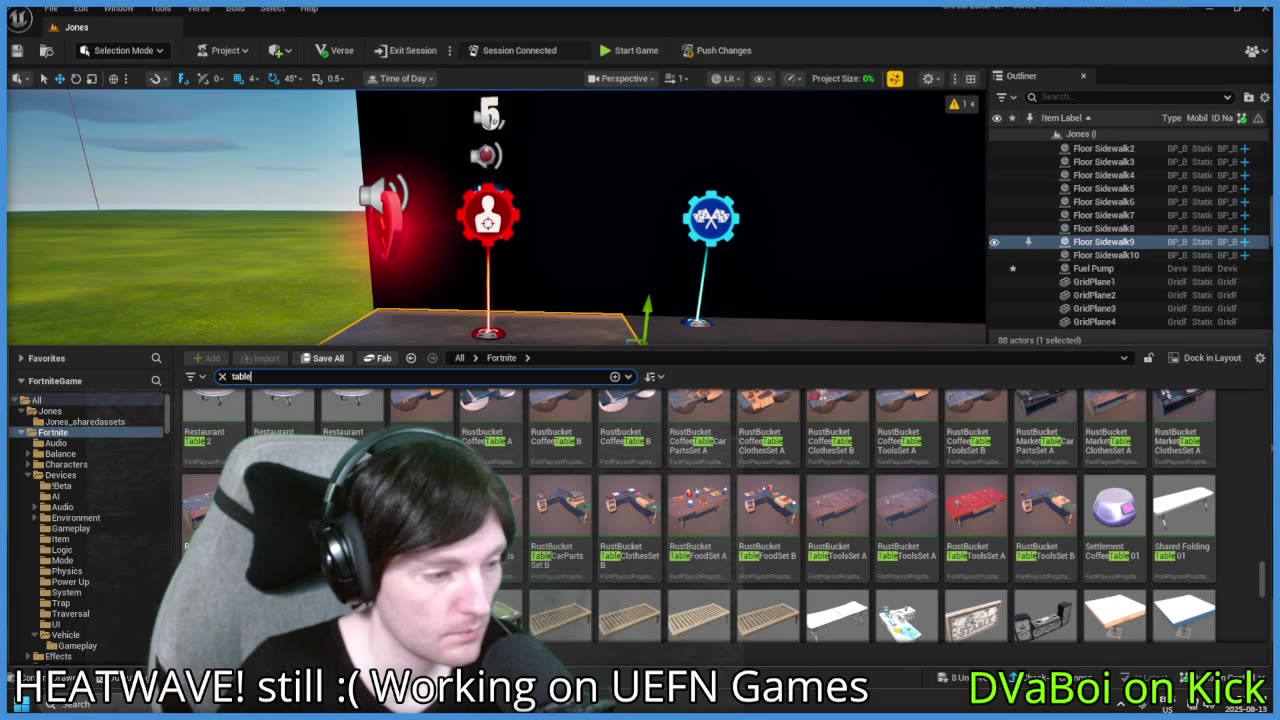
Task: Open Content Browser filter dropdown
Action: point(194,377)
